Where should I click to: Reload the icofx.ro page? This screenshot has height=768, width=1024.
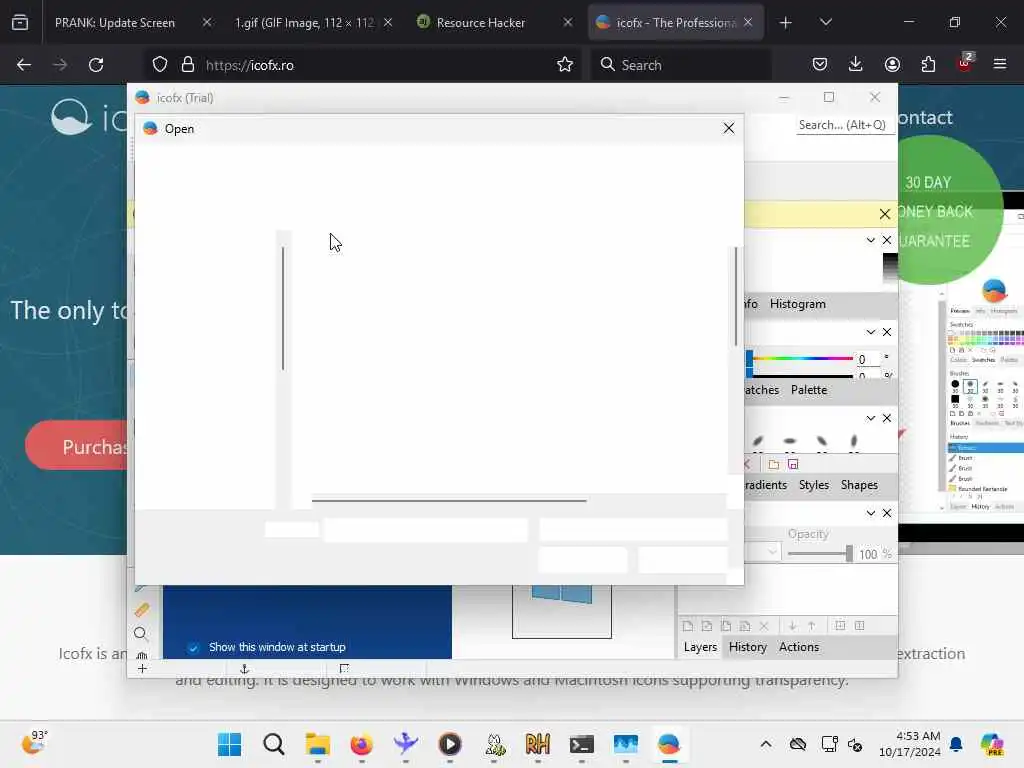tap(96, 65)
